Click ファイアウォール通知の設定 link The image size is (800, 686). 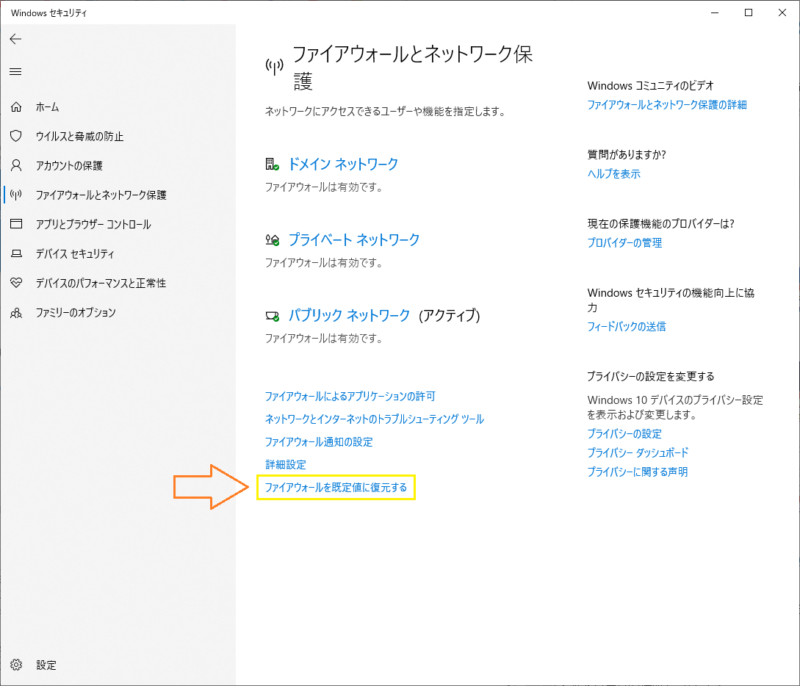(x=319, y=442)
